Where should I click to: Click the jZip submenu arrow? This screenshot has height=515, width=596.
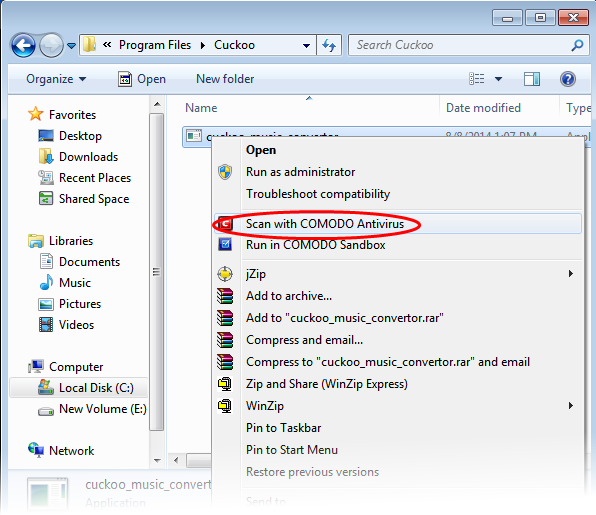571,274
